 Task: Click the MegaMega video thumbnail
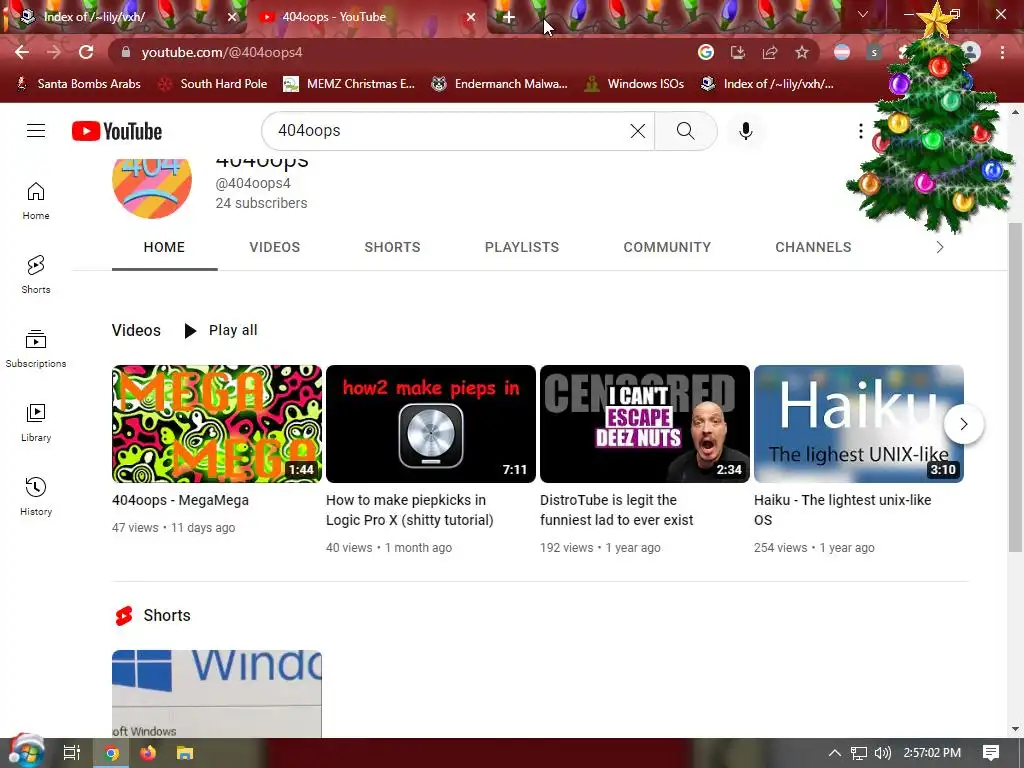(217, 424)
